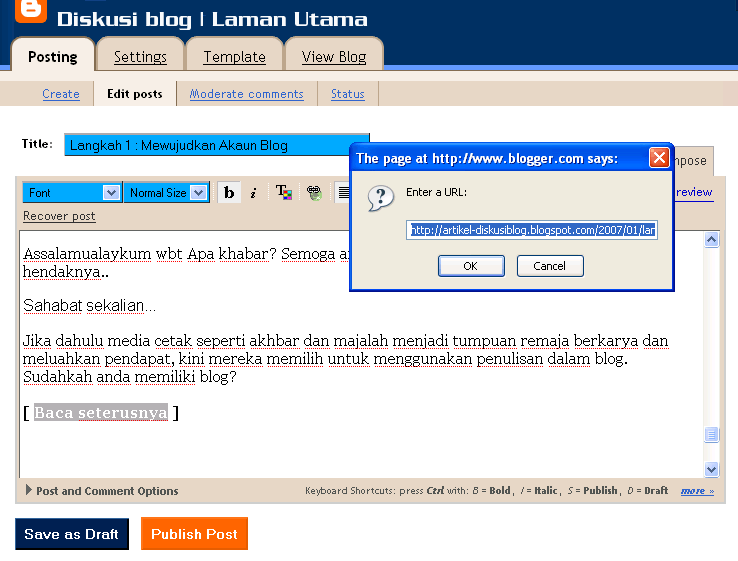This screenshot has width=738, height=561.
Task: Expand Post and Comment Options
Action: click(x=102, y=491)
